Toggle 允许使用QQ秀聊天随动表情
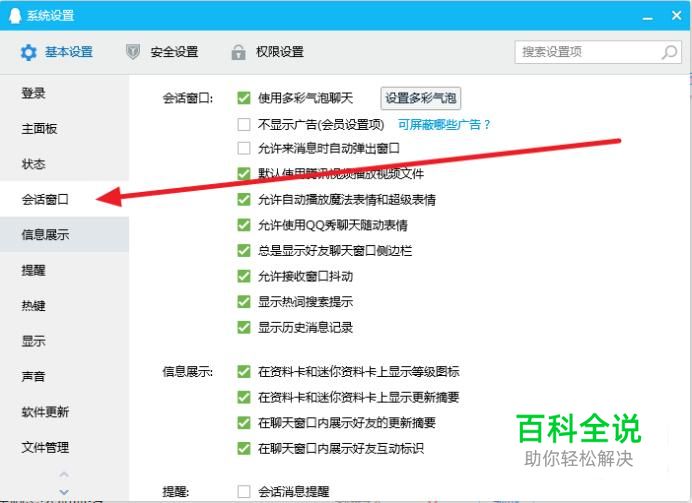 click(244, 225)
